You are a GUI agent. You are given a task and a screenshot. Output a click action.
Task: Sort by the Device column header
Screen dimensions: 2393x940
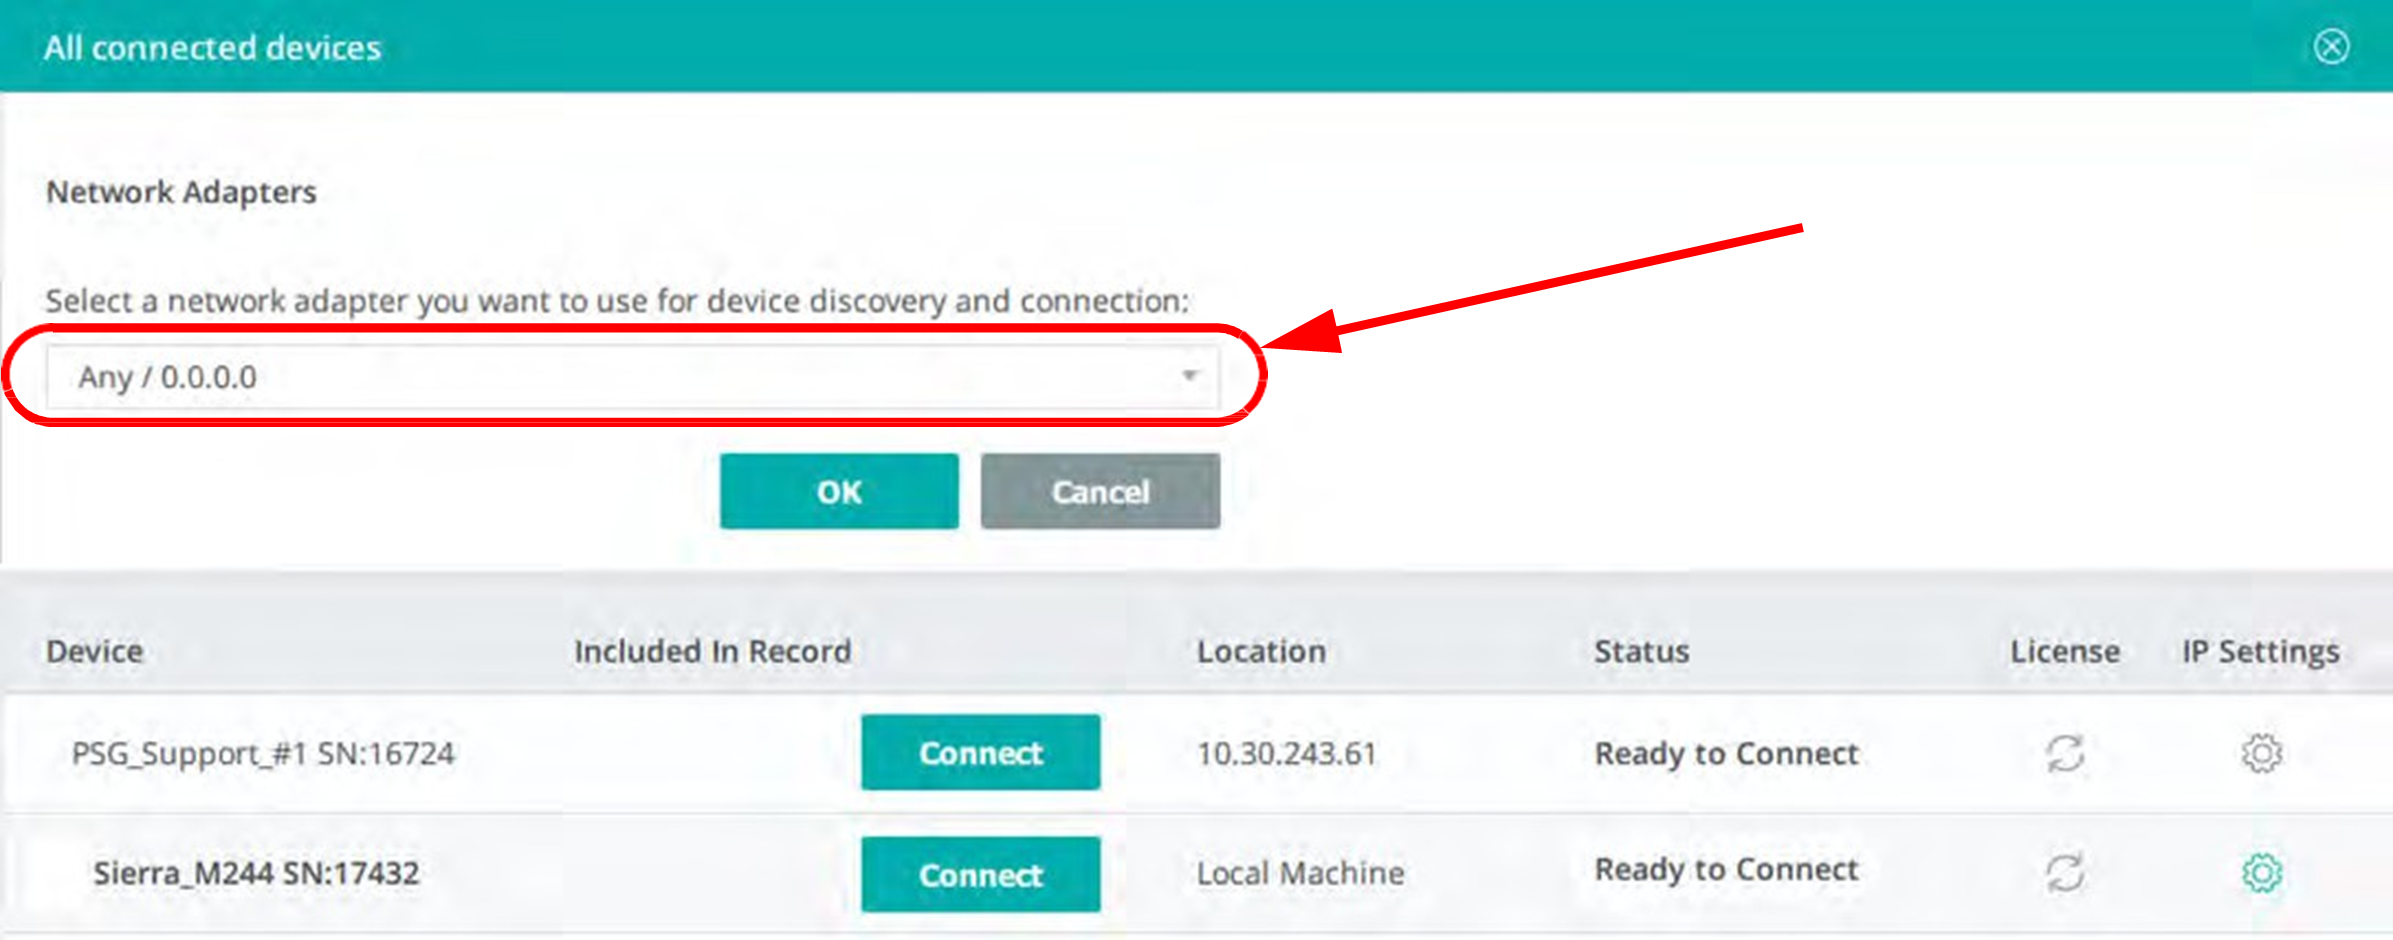95,651
